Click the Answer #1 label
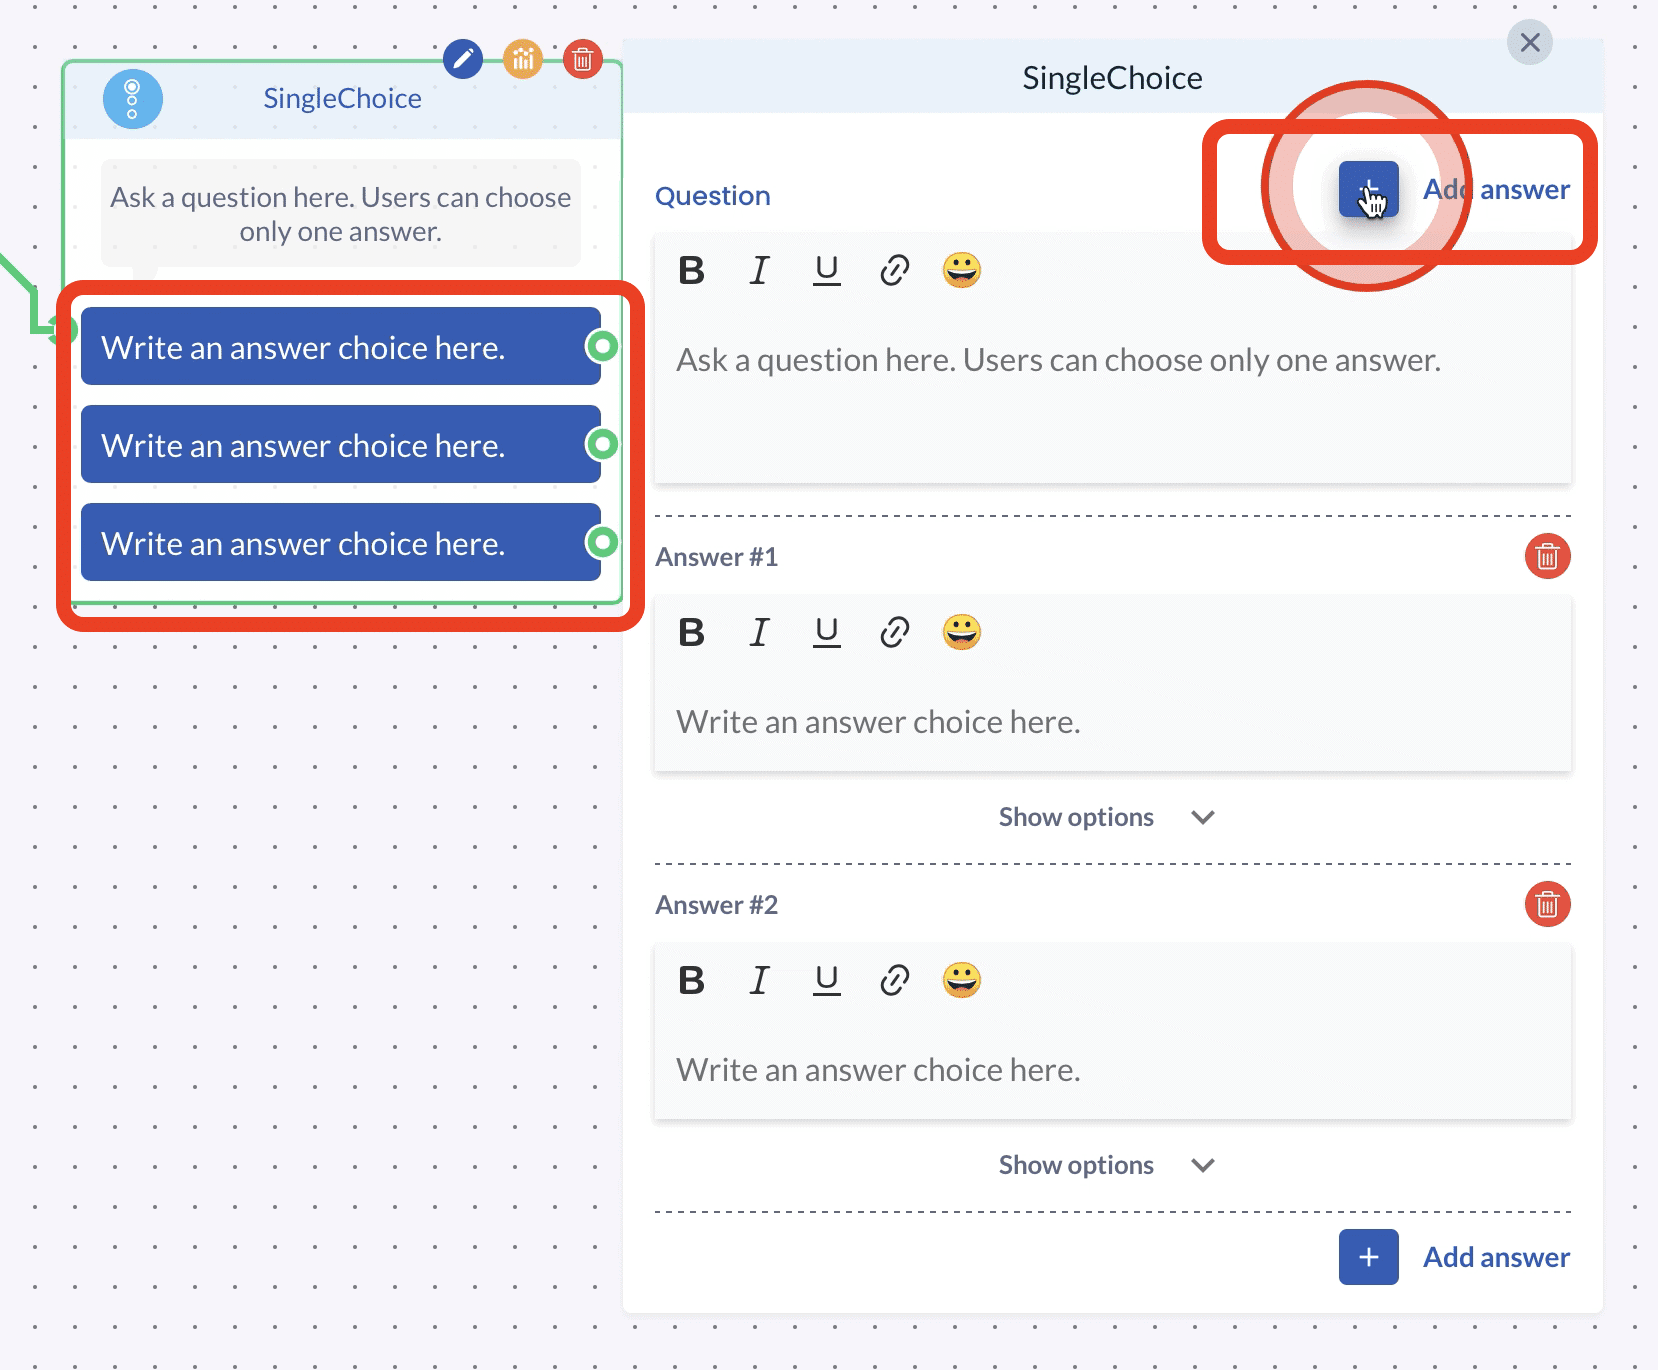This screenshot has width=1658, height=1370. click(717, 557)
